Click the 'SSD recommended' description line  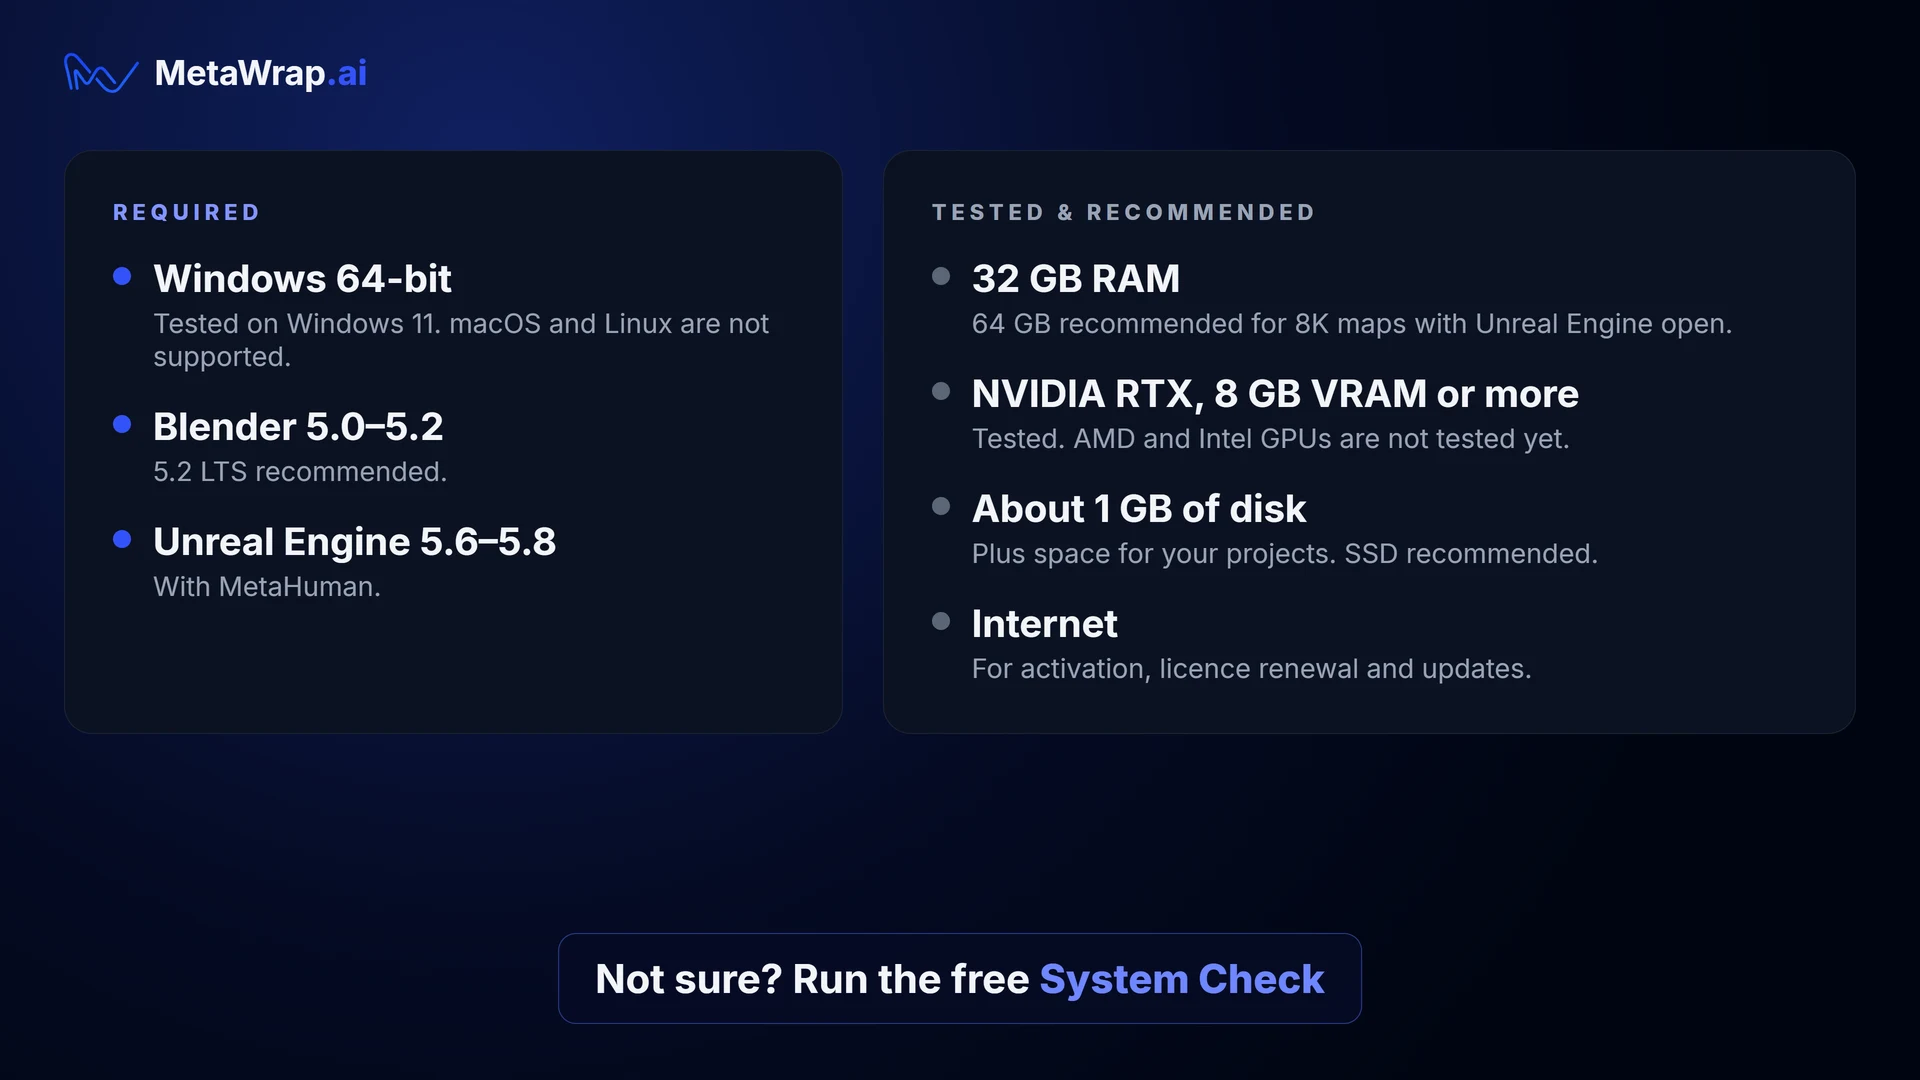coord(1285,554)
